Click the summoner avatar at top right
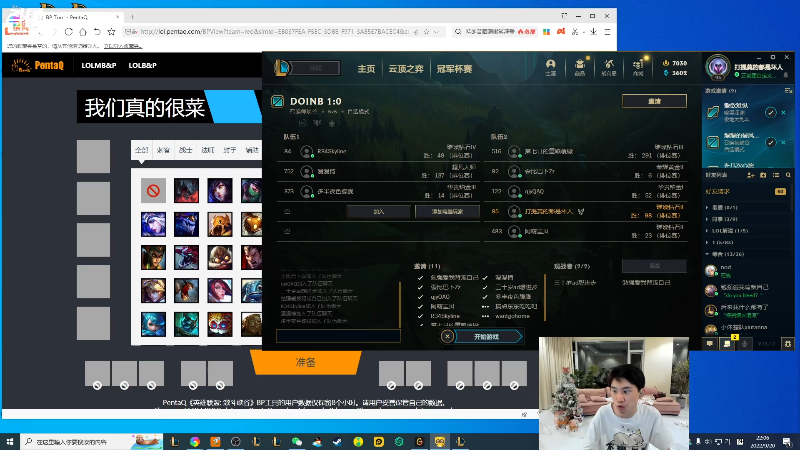 (718, 67)
